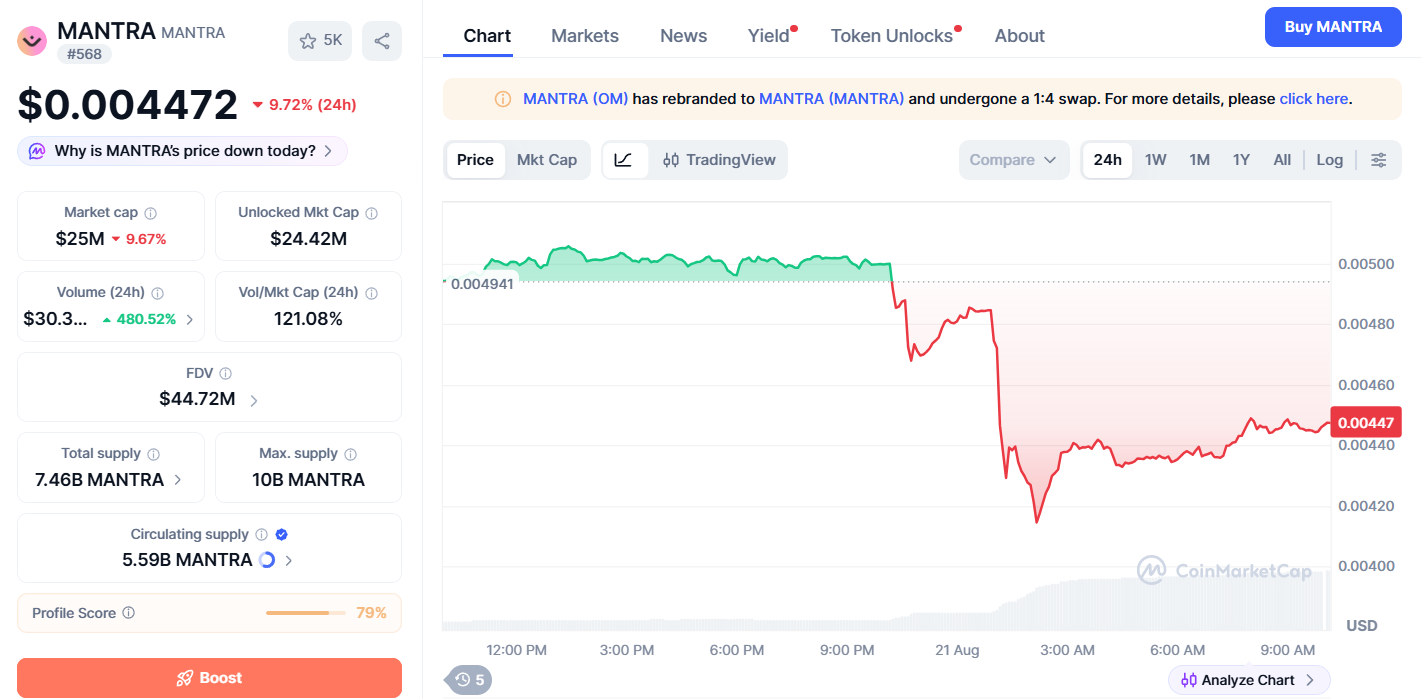Click the share icon button

pos(382,41)
